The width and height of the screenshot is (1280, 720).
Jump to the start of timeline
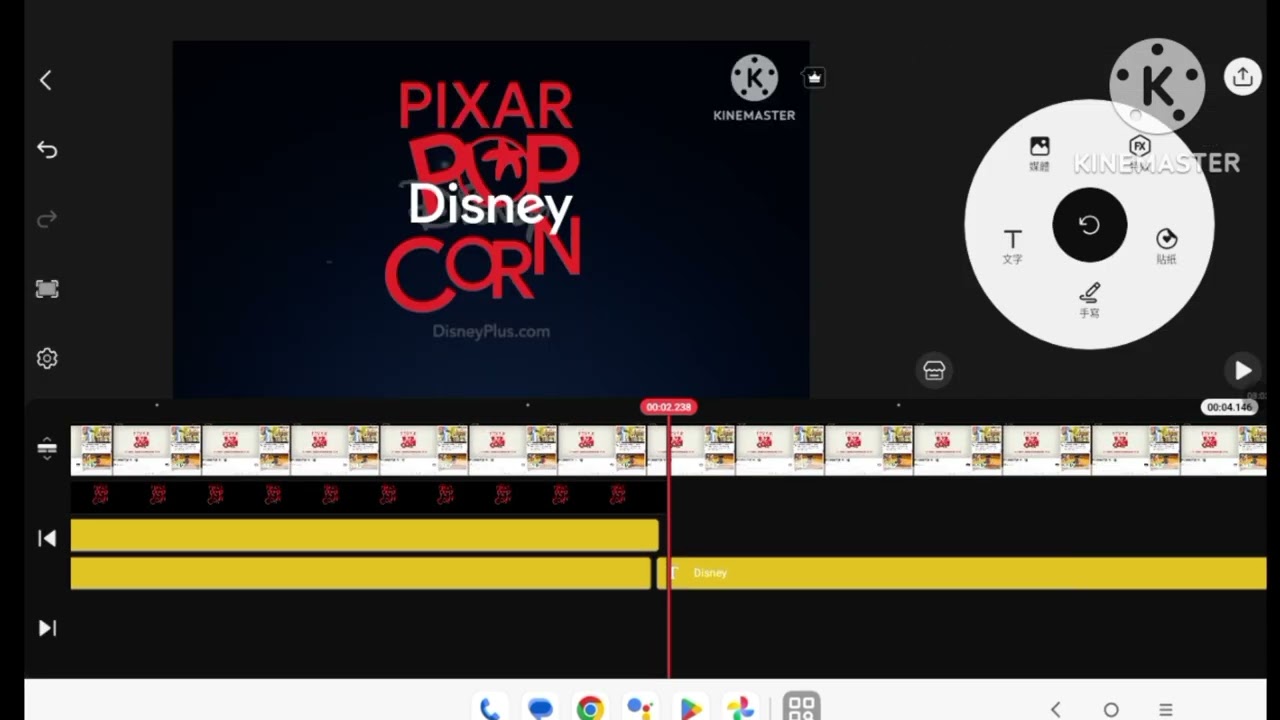47,539
